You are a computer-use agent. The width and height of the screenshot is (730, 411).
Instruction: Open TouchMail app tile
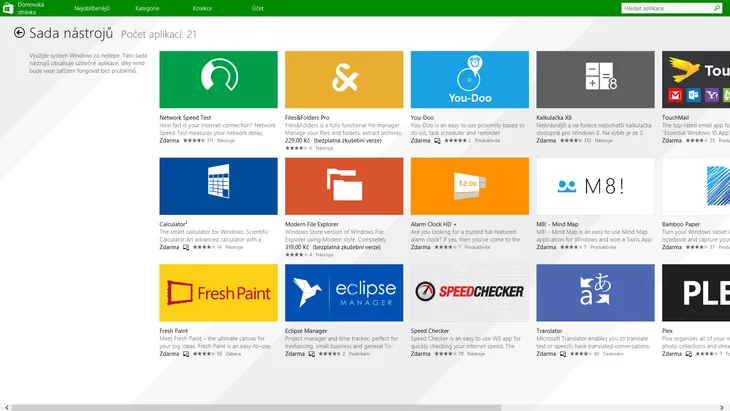[x=696, y=80]
